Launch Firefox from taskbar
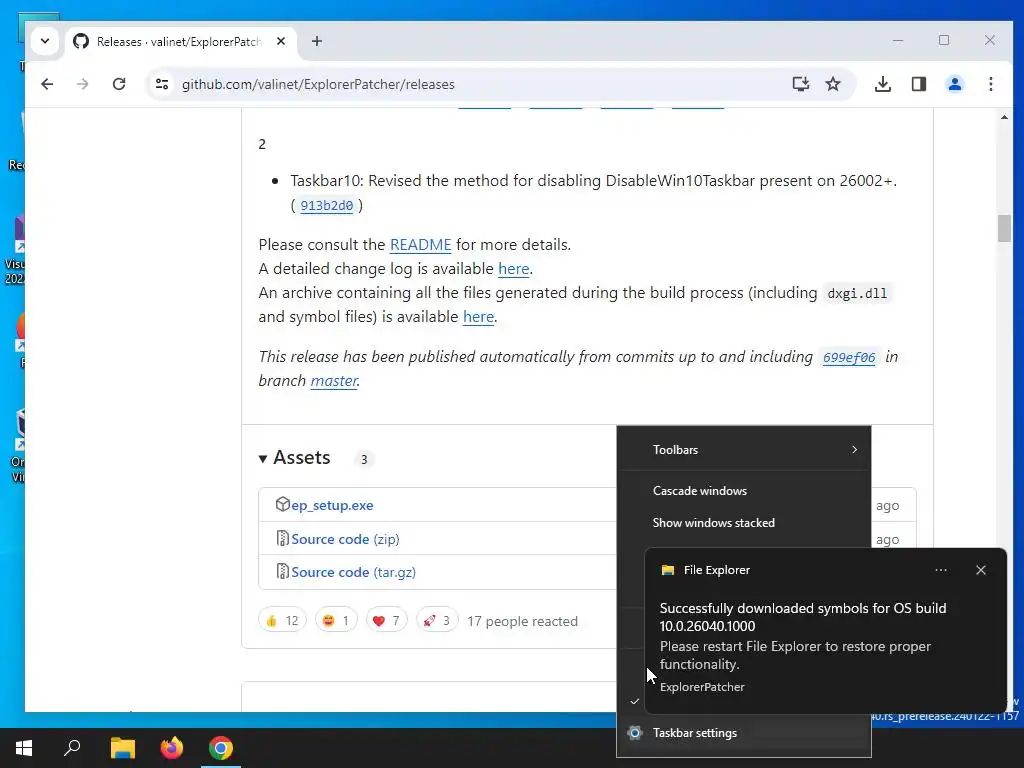 172,748
